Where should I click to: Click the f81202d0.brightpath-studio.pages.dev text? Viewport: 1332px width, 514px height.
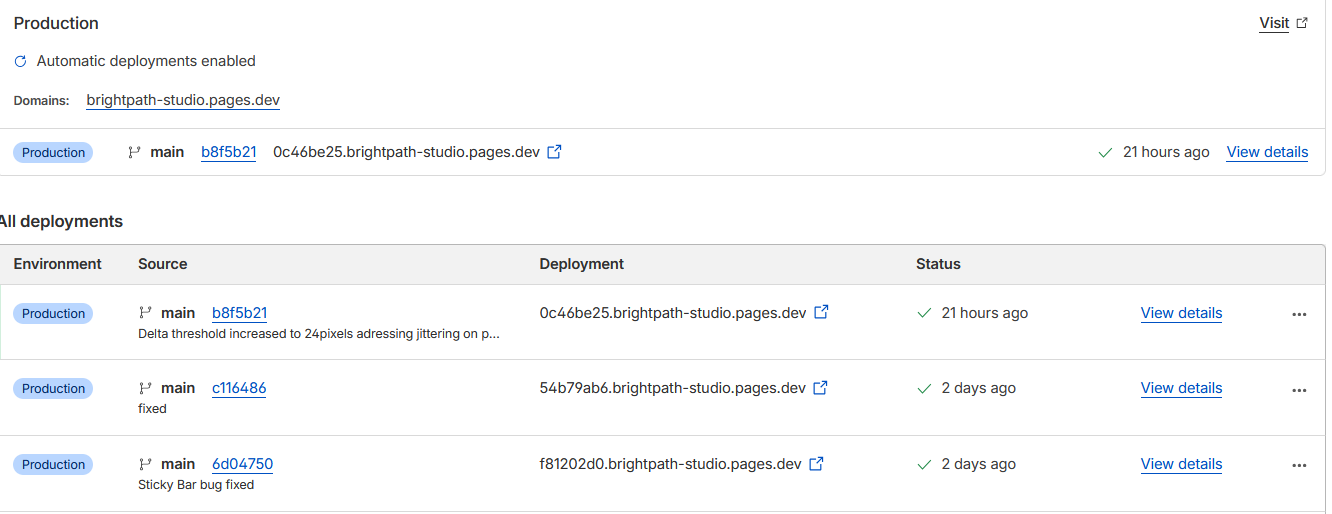pyautogui.click(x=670, y=464)
